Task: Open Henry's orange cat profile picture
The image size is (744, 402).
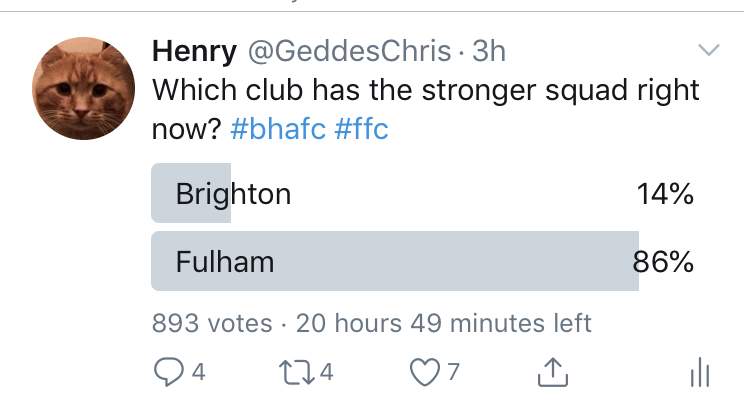Action: pos(84,88)
